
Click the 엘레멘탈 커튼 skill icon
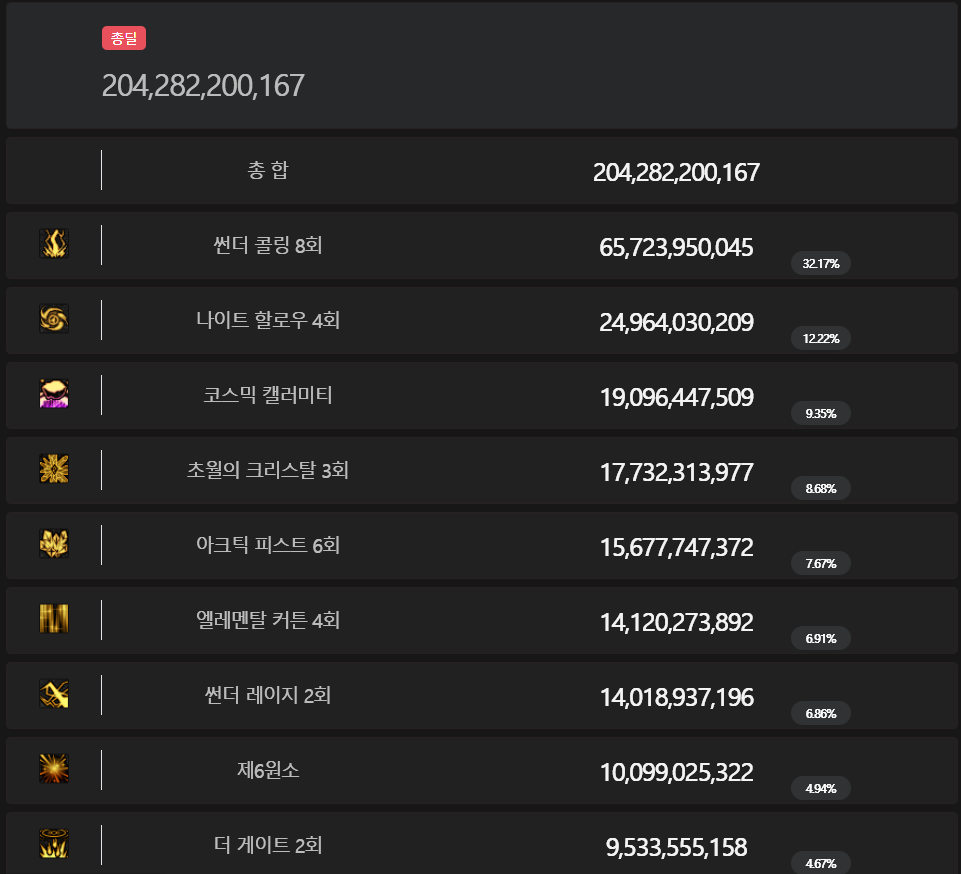coord(54,618)
